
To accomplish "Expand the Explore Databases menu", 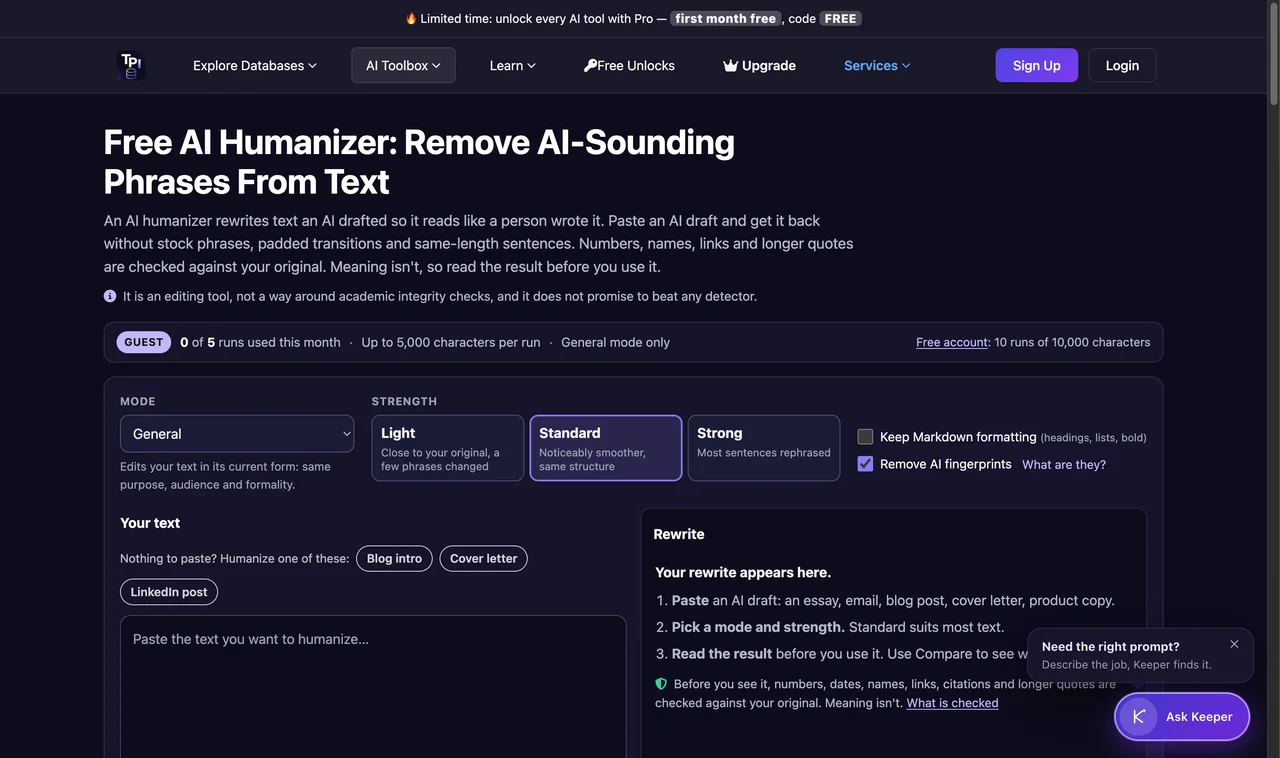I will point(255,66).
